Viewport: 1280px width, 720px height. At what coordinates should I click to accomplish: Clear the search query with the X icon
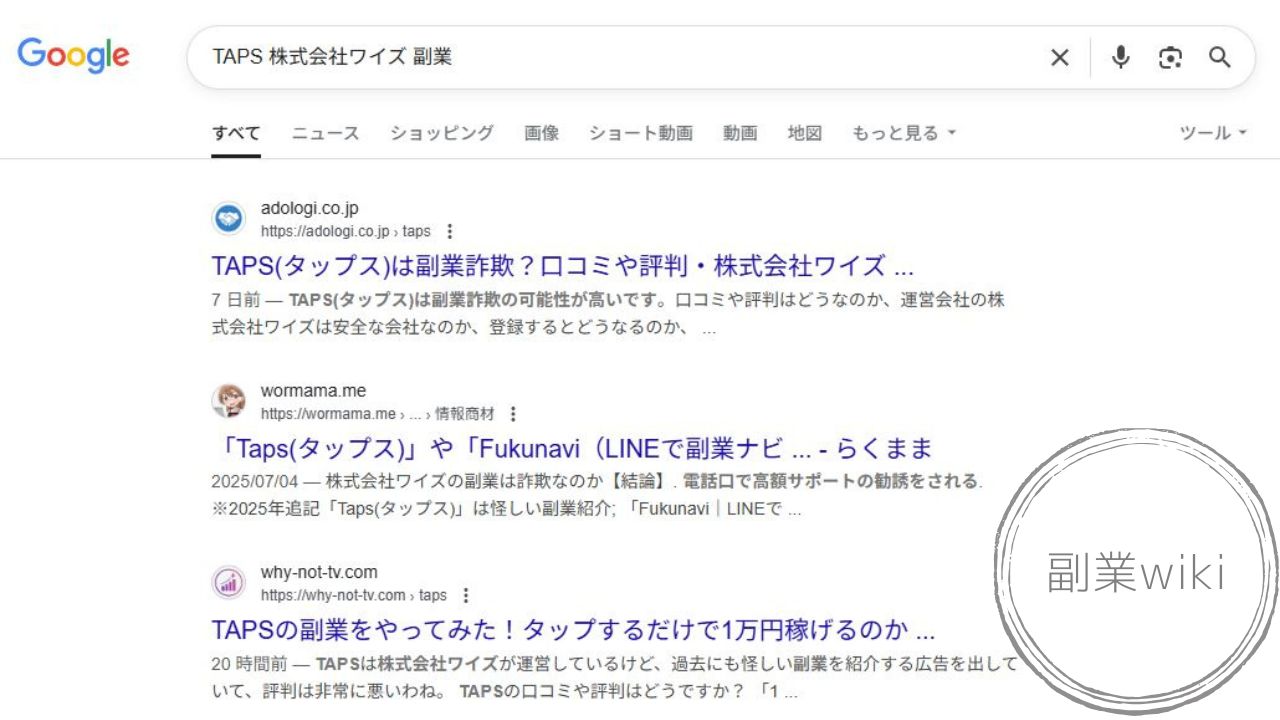(1060, 58)
